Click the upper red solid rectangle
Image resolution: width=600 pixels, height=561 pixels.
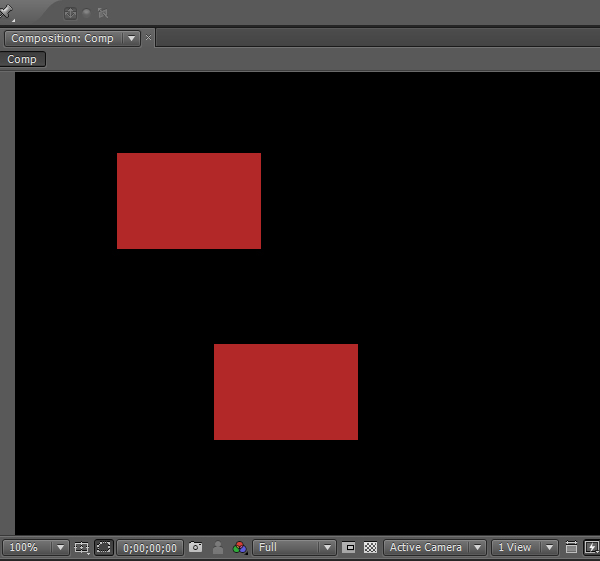[x=189, y=201]
